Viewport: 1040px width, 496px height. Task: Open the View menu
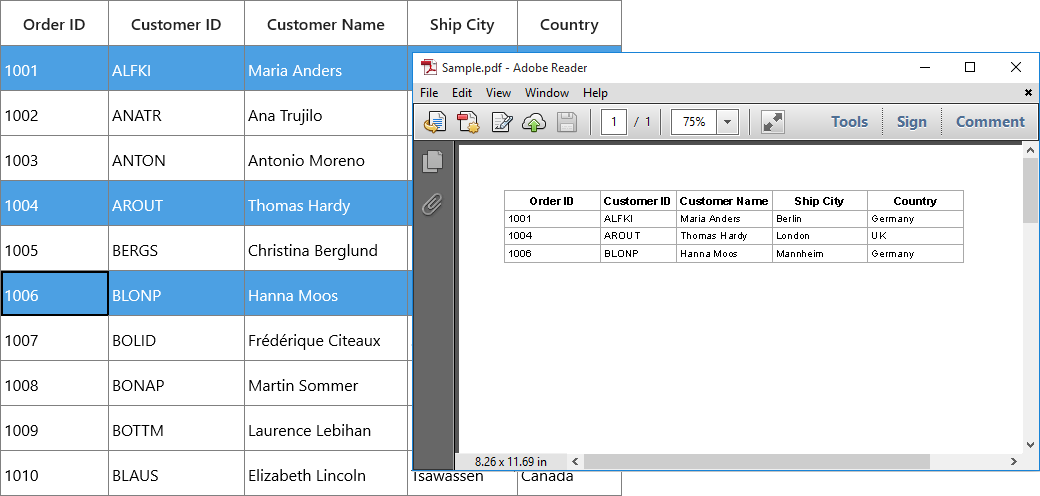tap(498, 93)
